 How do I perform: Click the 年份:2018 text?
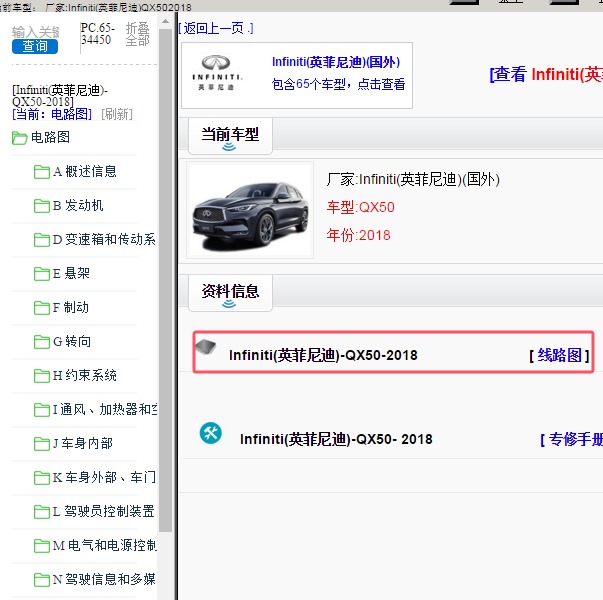click(358, 235)
